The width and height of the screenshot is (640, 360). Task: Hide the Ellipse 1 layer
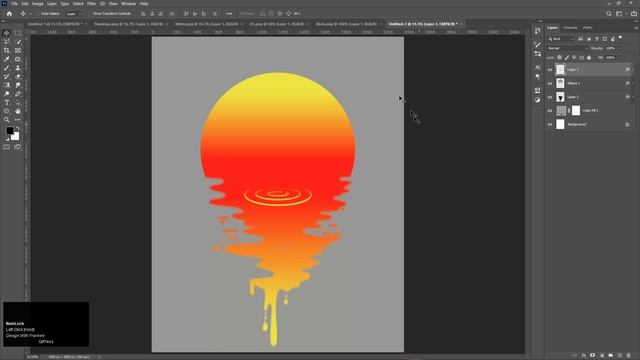[x=549, y=83]
